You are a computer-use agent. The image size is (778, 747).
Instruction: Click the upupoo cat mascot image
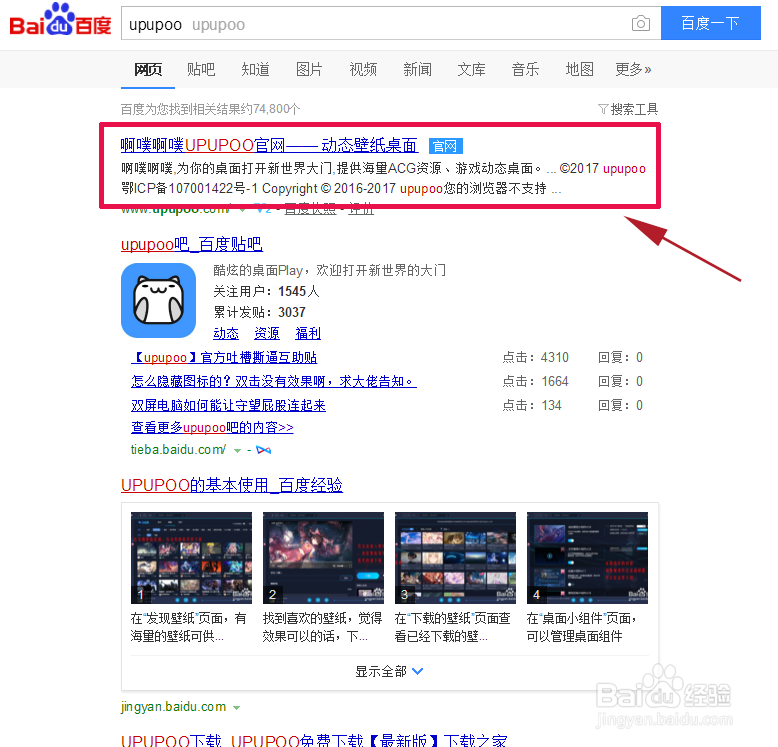tap(158, 301)
